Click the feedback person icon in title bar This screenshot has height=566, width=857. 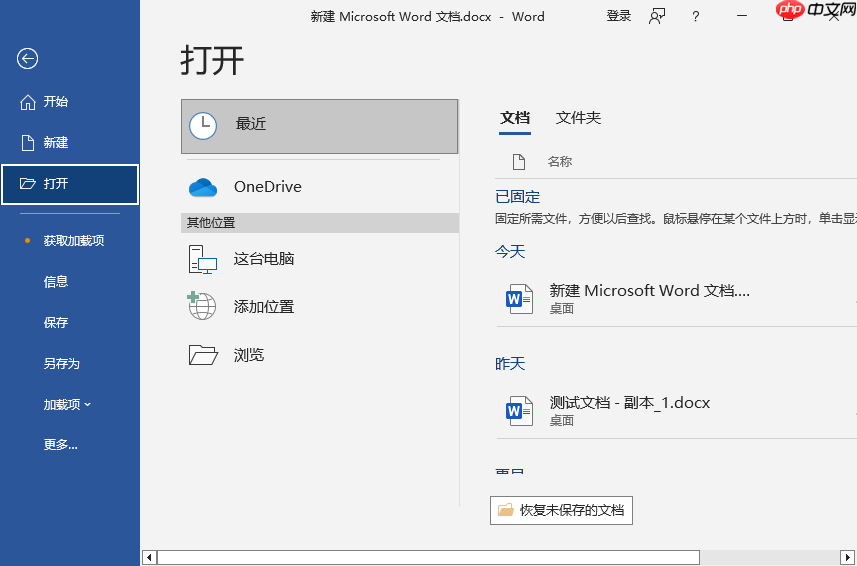point(657,17)
